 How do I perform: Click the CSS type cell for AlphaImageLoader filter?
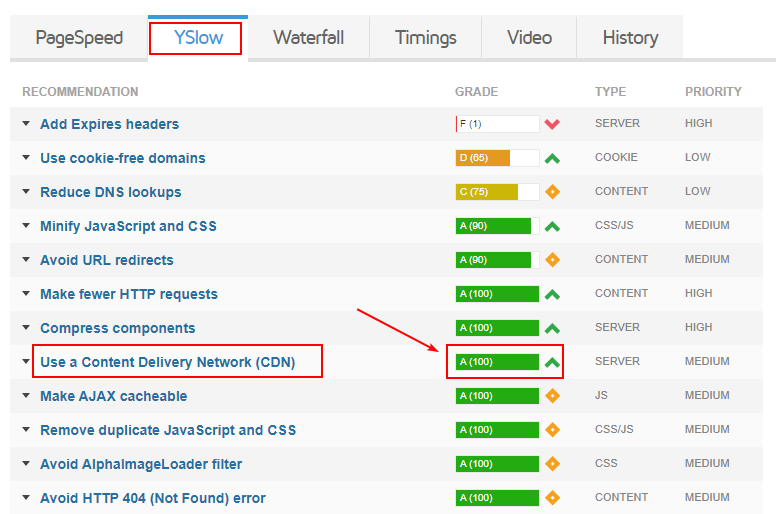click(x=606, y=463)
